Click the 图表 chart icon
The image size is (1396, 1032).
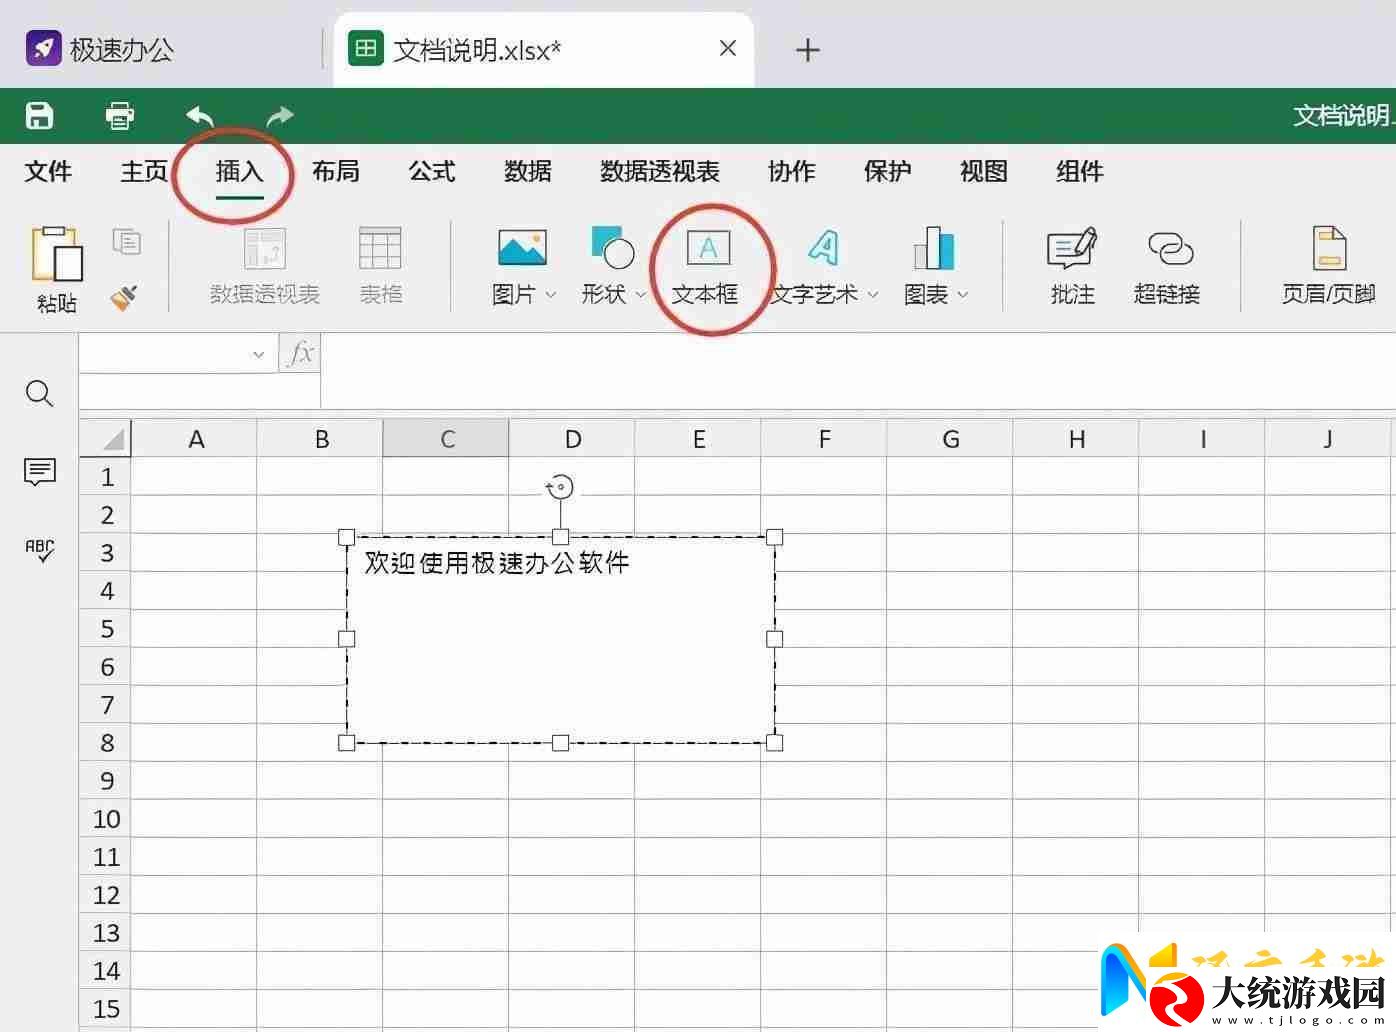tap(934, 248)
